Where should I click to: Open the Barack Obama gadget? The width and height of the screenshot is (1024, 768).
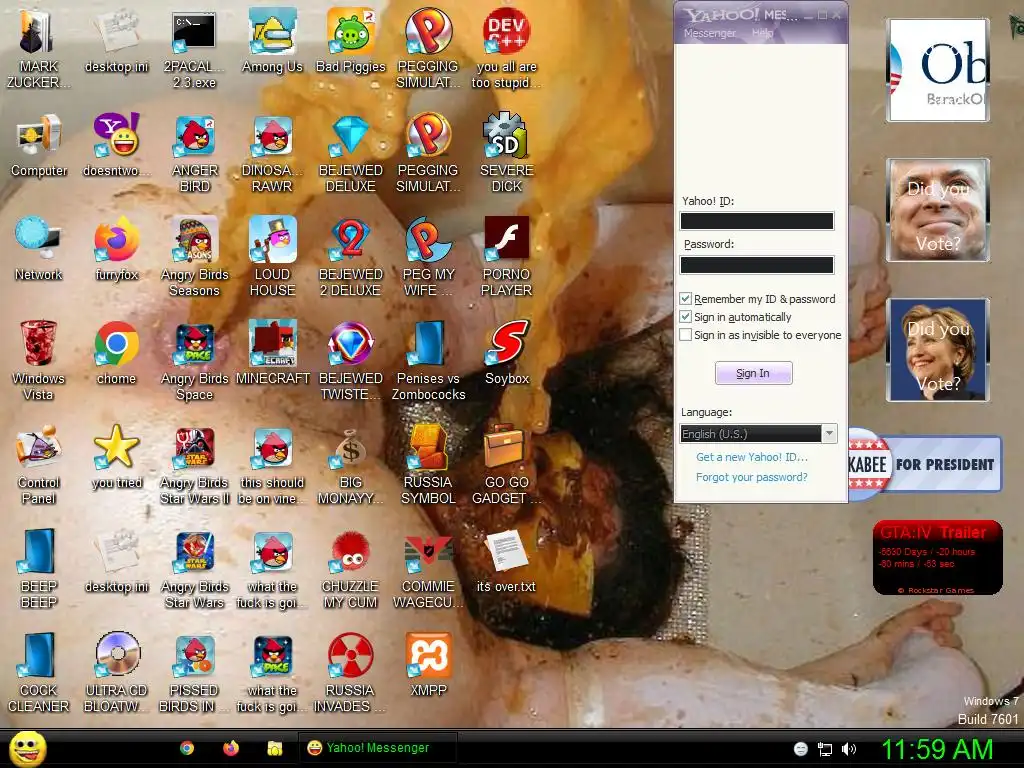pos(938,71)
